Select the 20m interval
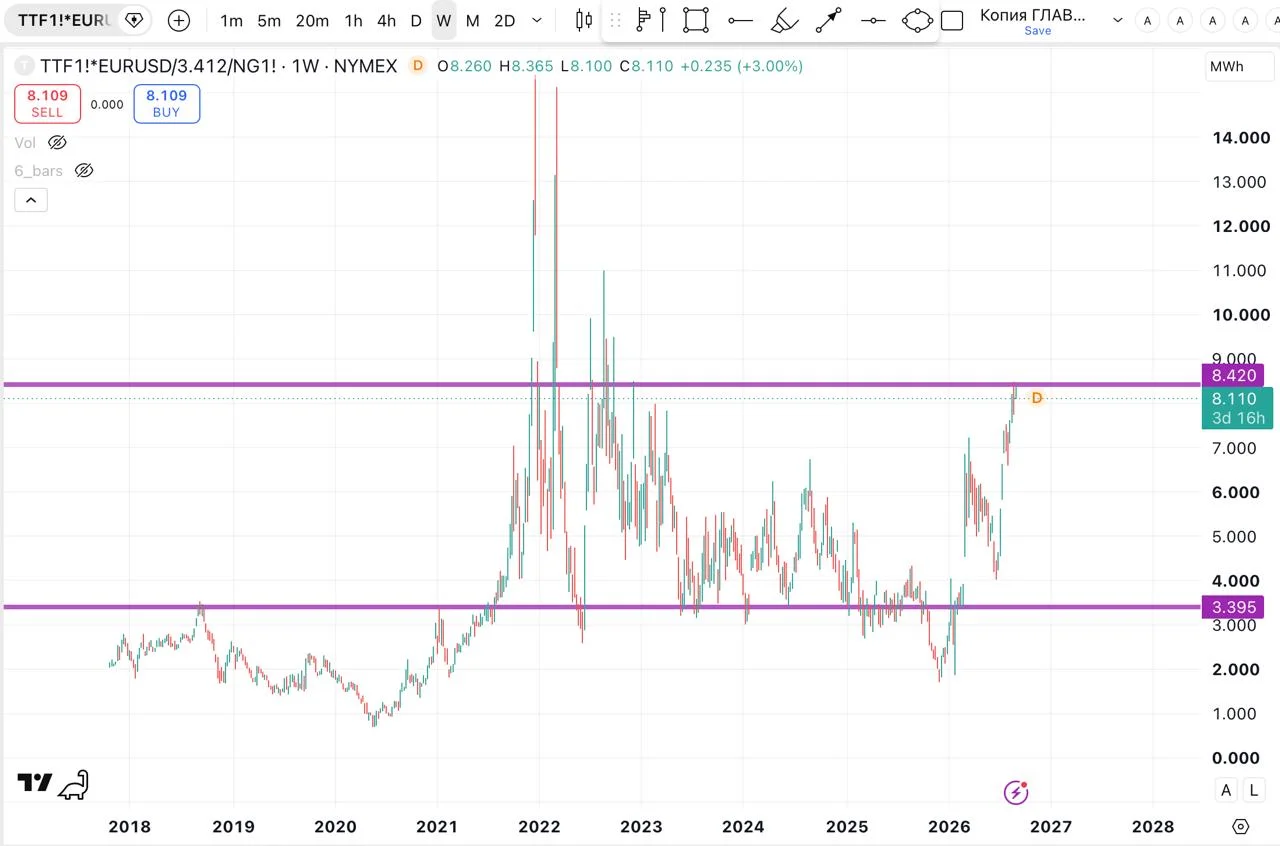 [x=312, y=20]
